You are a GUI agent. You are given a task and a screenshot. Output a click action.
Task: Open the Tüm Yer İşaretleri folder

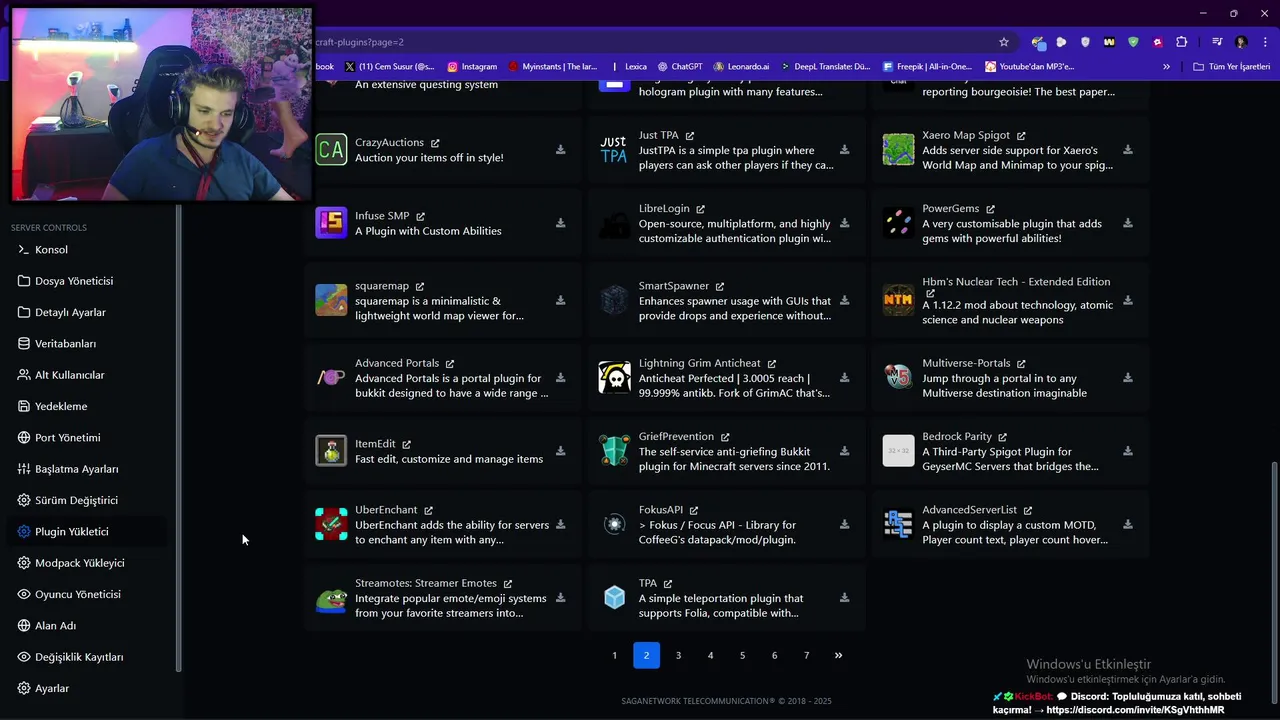1232,67
